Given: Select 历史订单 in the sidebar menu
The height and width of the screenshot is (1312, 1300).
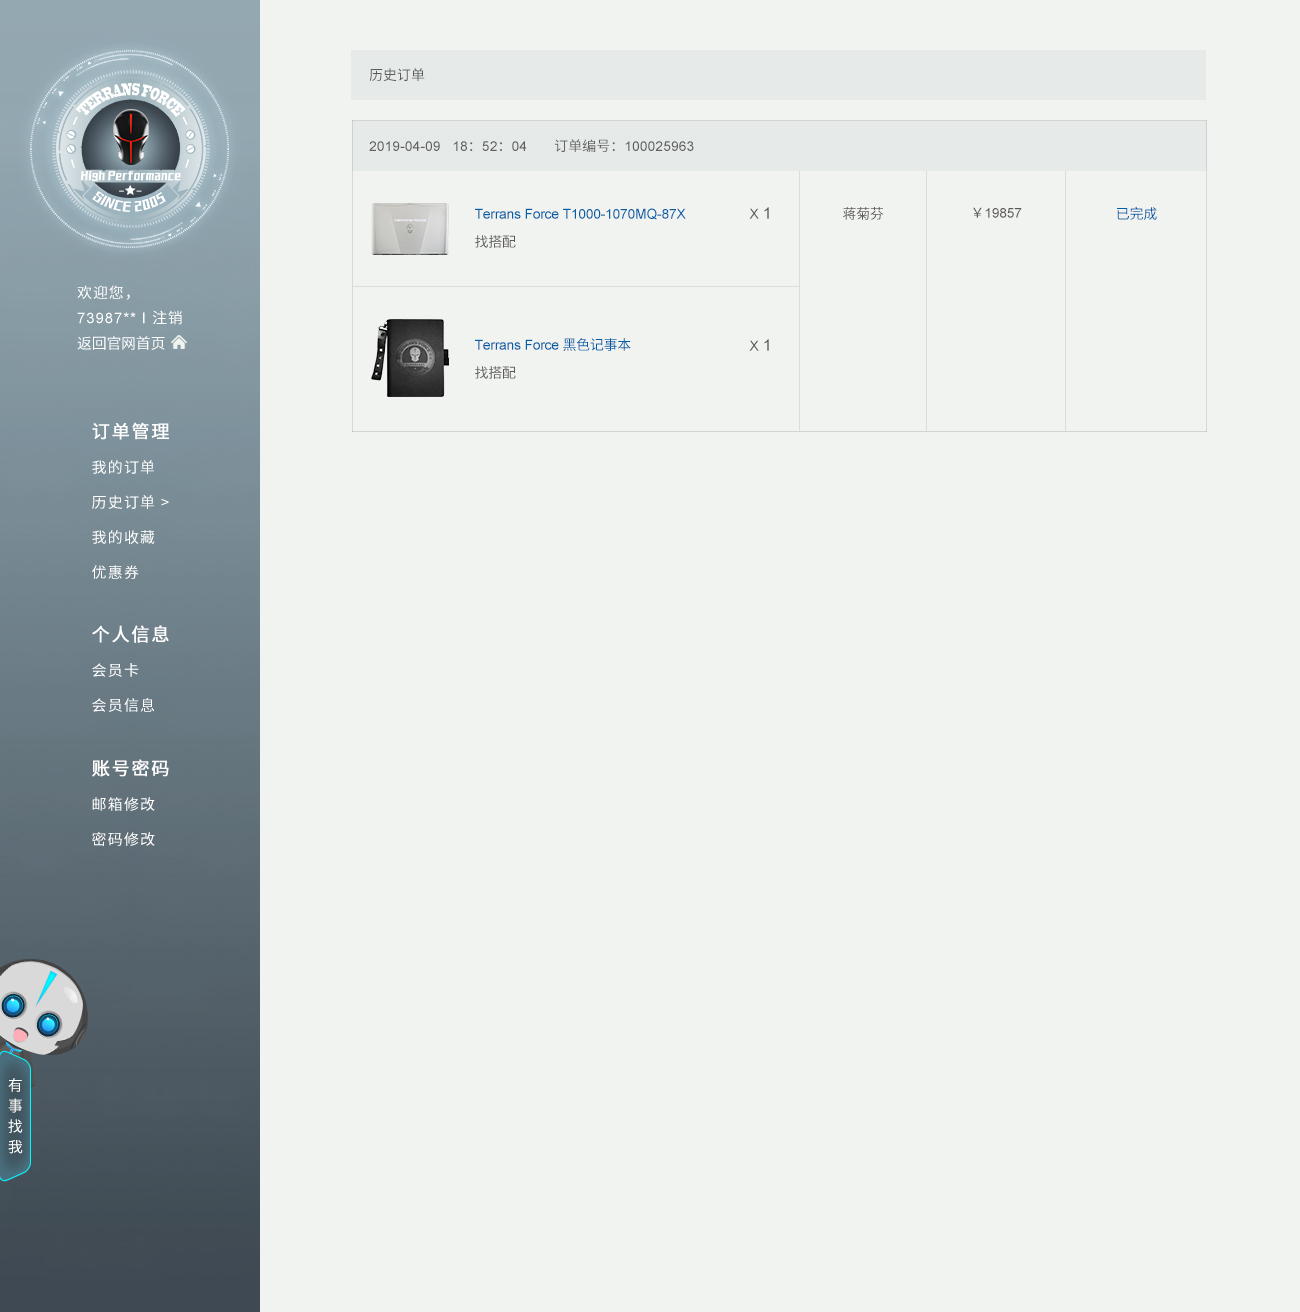Looking at the screenshot, I should point(124,502).
